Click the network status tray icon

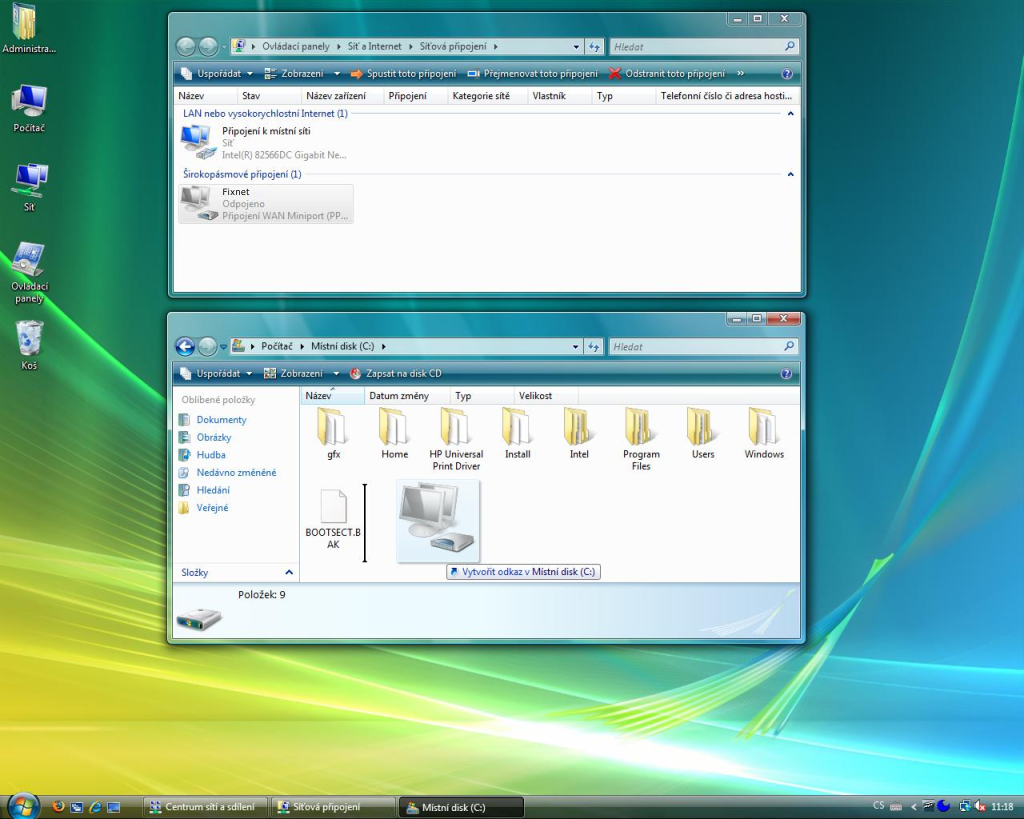click(x=964, y=807)
